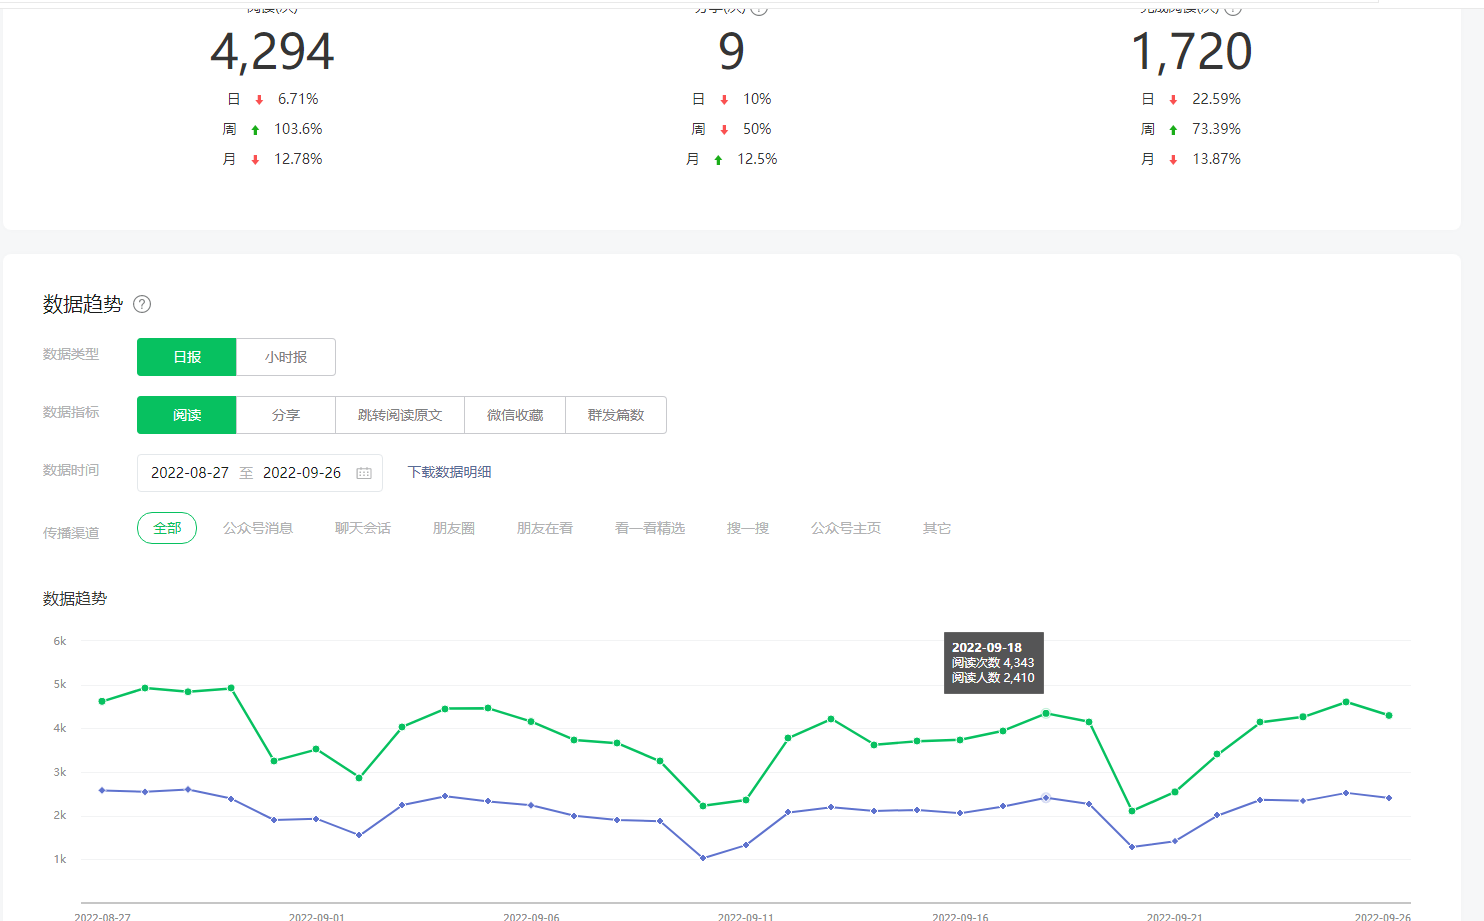
Task: Filter by 聊天会话 channel
Action: pyautogui.click(x=363, y=528)
